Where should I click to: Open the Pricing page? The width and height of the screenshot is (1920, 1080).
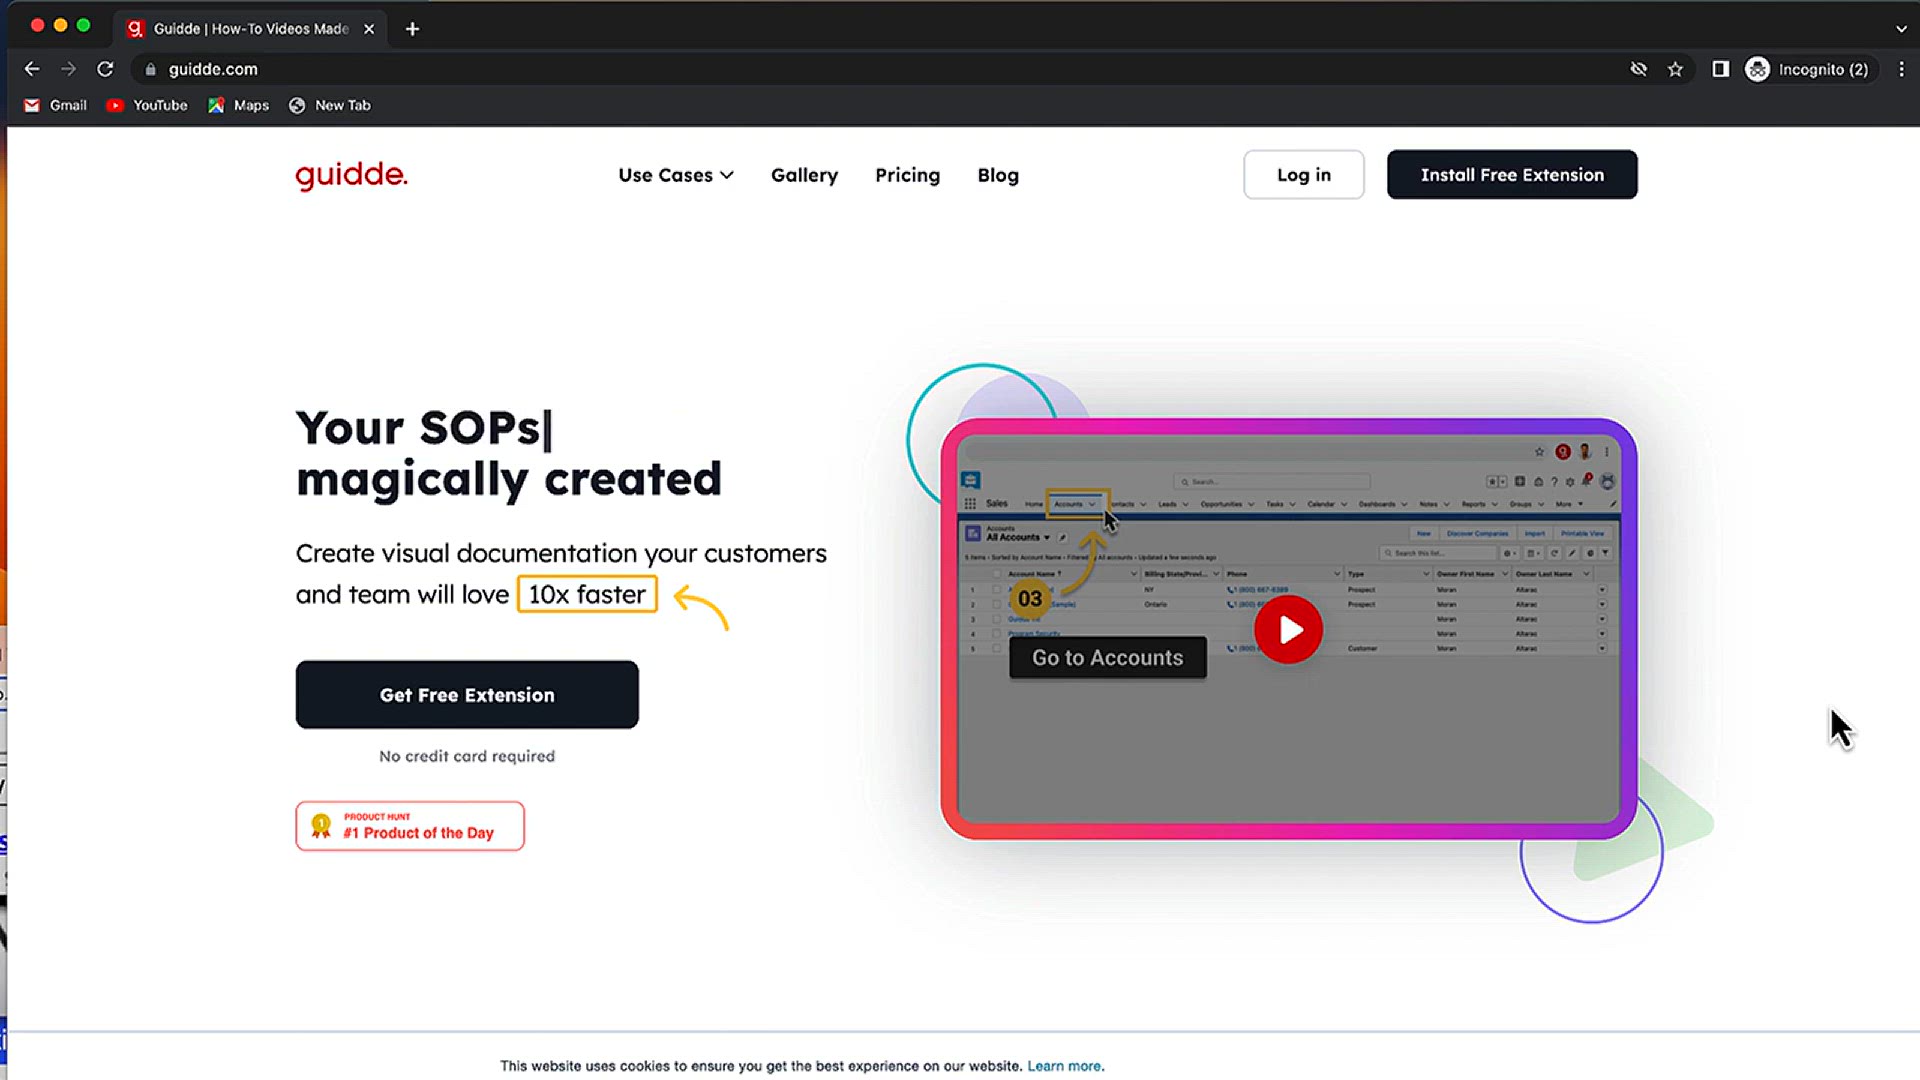907,175
